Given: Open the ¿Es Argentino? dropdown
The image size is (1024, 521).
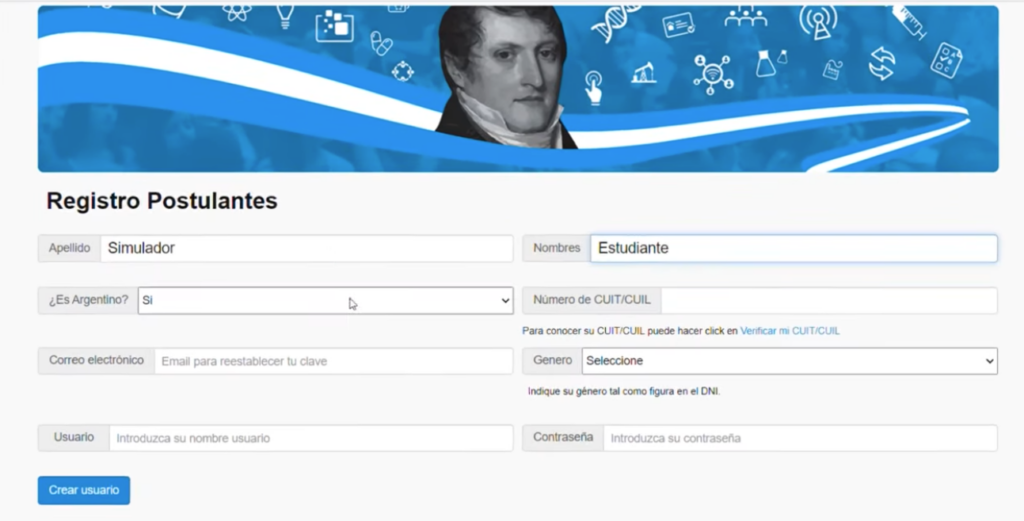Looking at the screenshot, I should (x=325, y=300).
